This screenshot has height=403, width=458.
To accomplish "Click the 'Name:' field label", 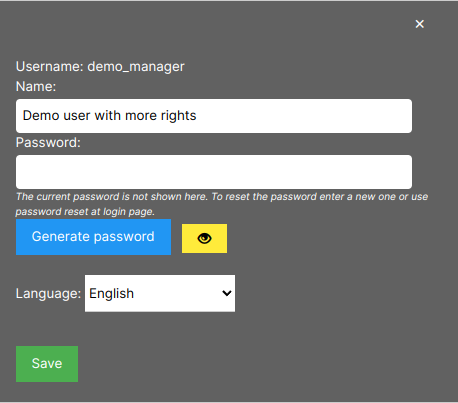I will (36, 87).
